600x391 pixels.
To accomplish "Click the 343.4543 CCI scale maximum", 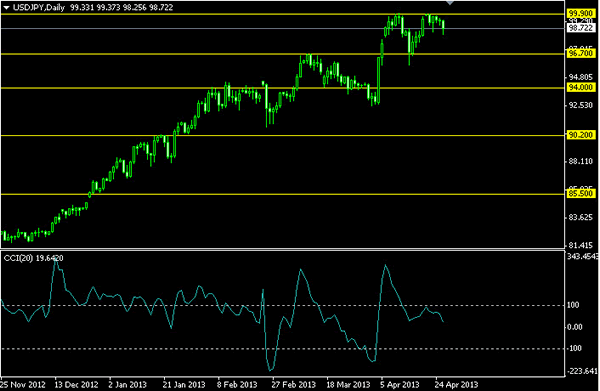I will pos(582,256).
